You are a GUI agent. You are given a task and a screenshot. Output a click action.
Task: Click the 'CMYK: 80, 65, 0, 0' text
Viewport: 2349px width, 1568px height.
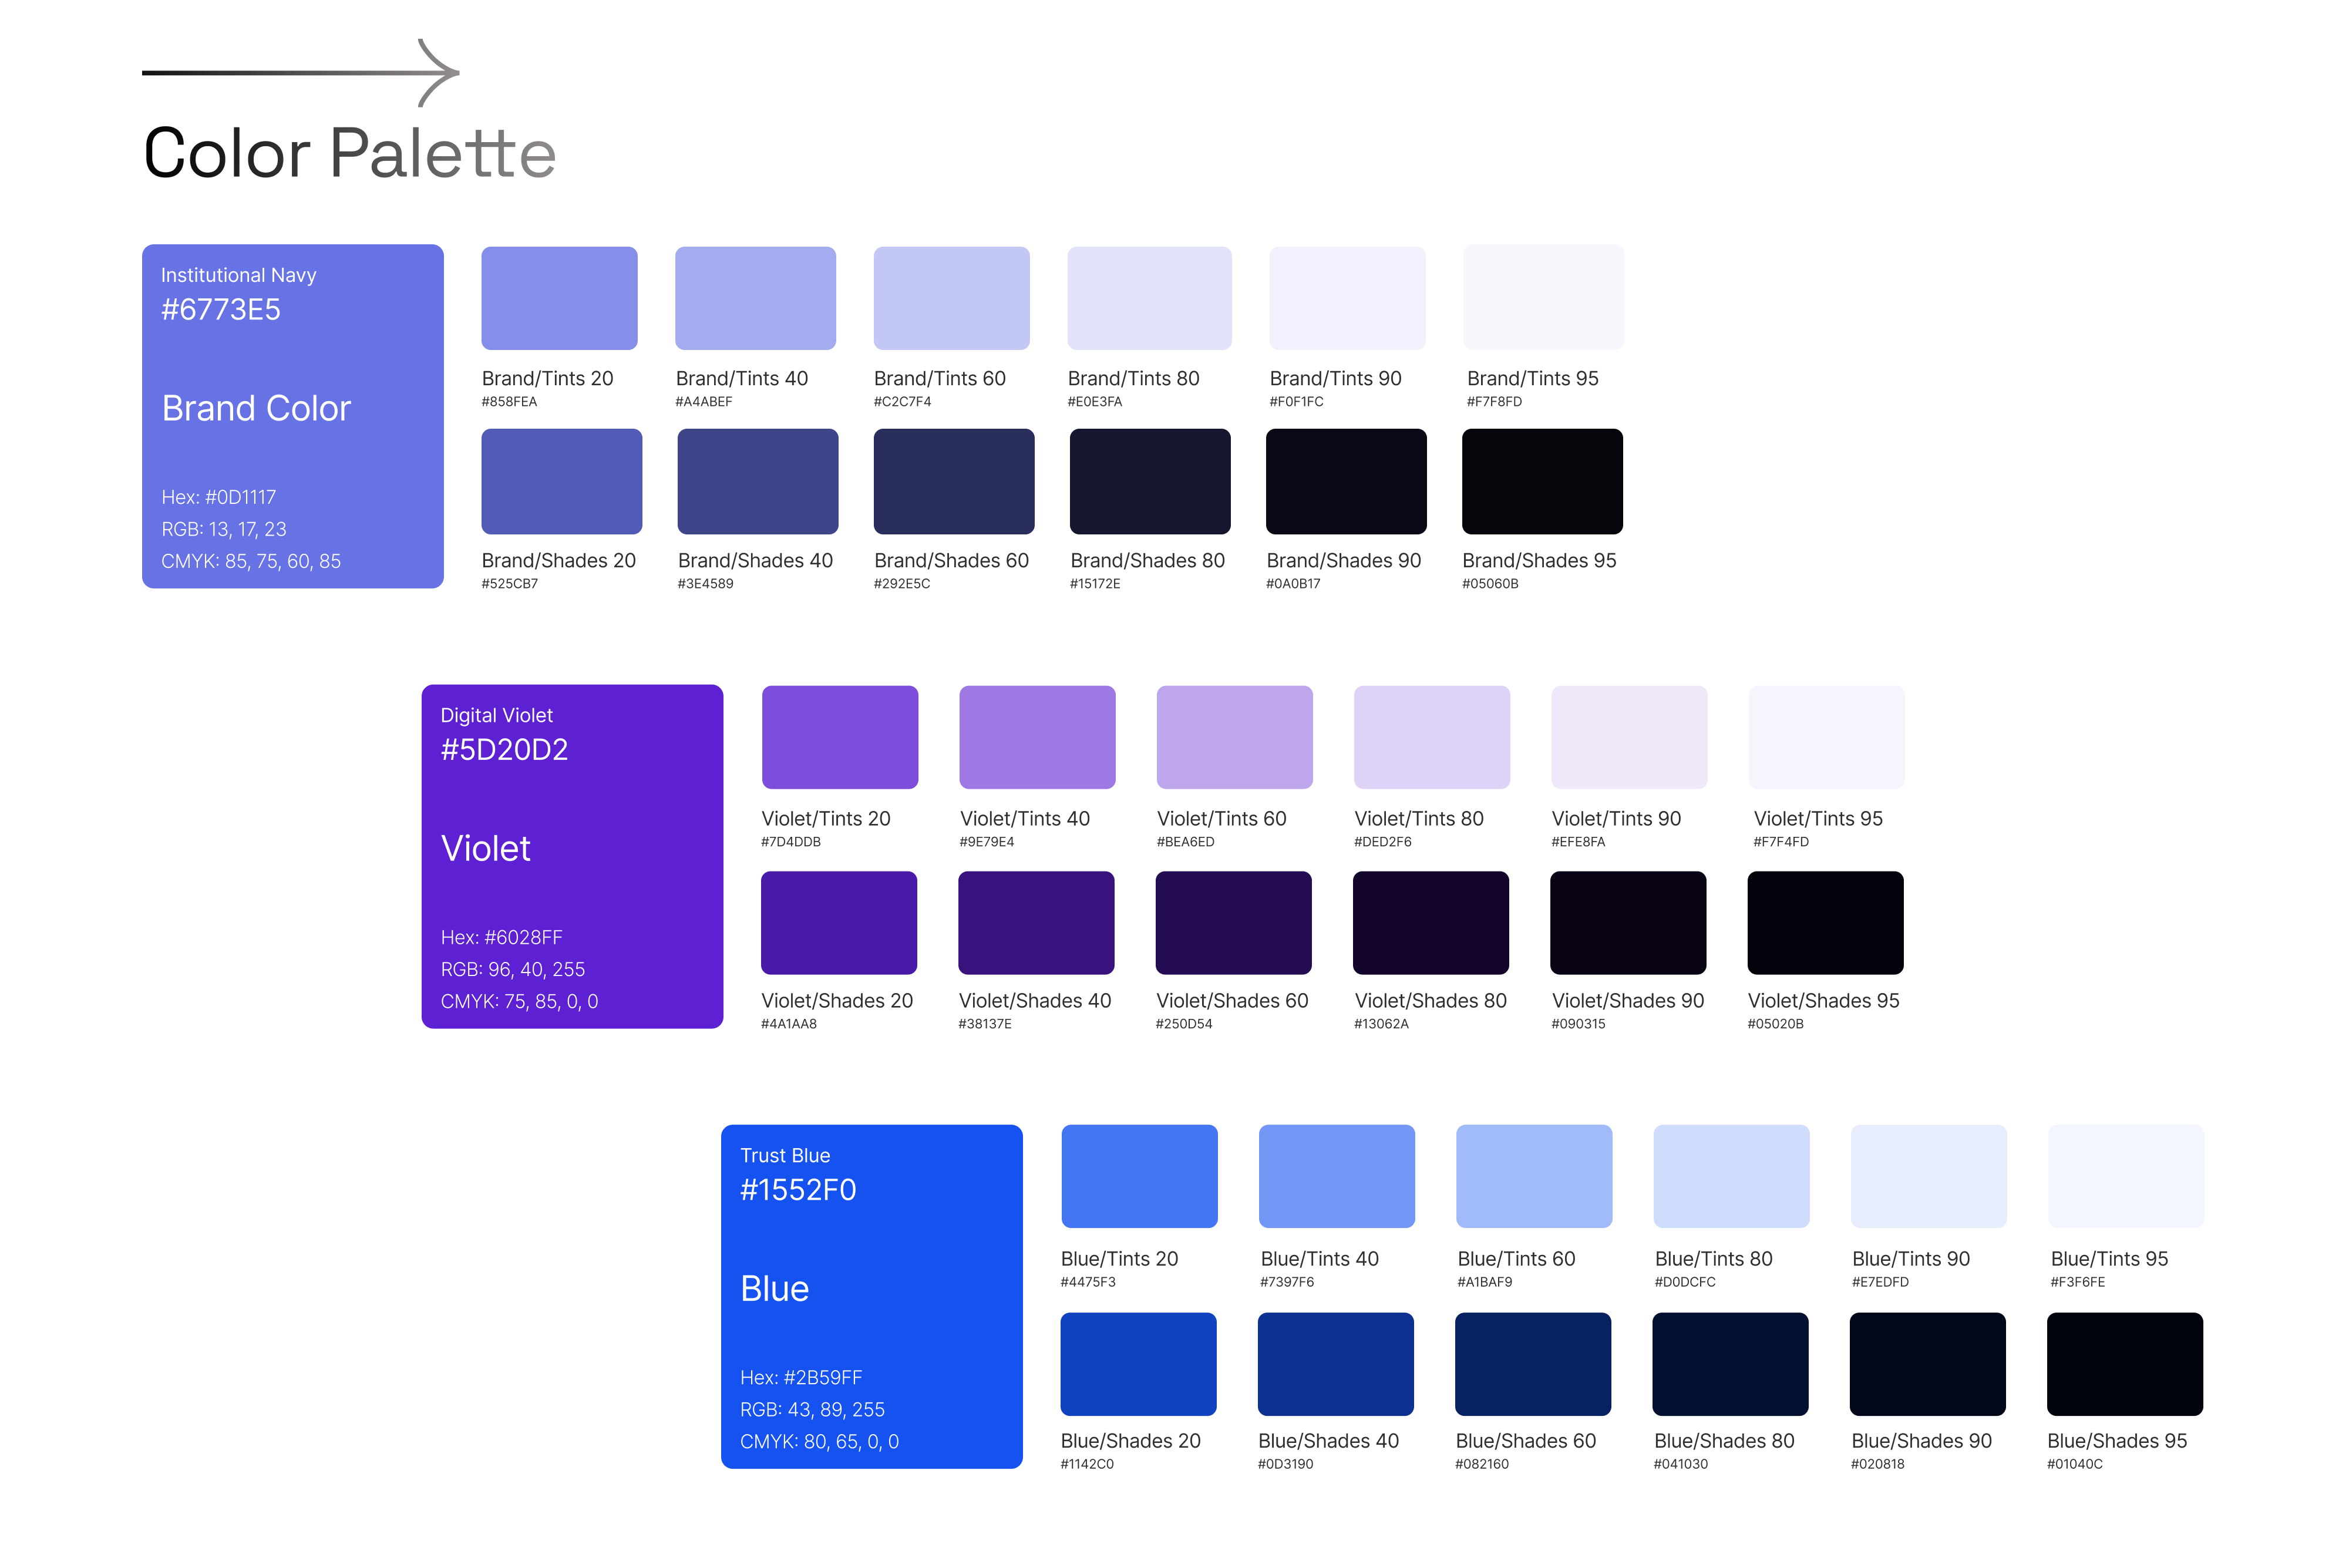819,1441
